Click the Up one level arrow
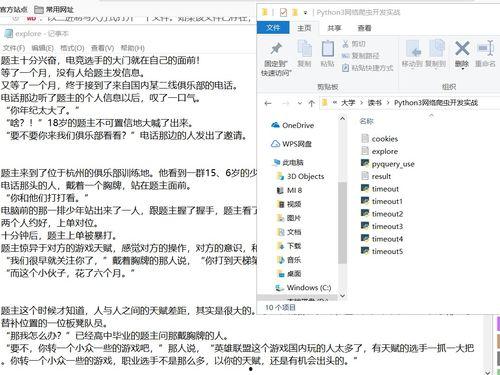Image resolution: width=500 pixels, height=375 pixels. [311, 103]
